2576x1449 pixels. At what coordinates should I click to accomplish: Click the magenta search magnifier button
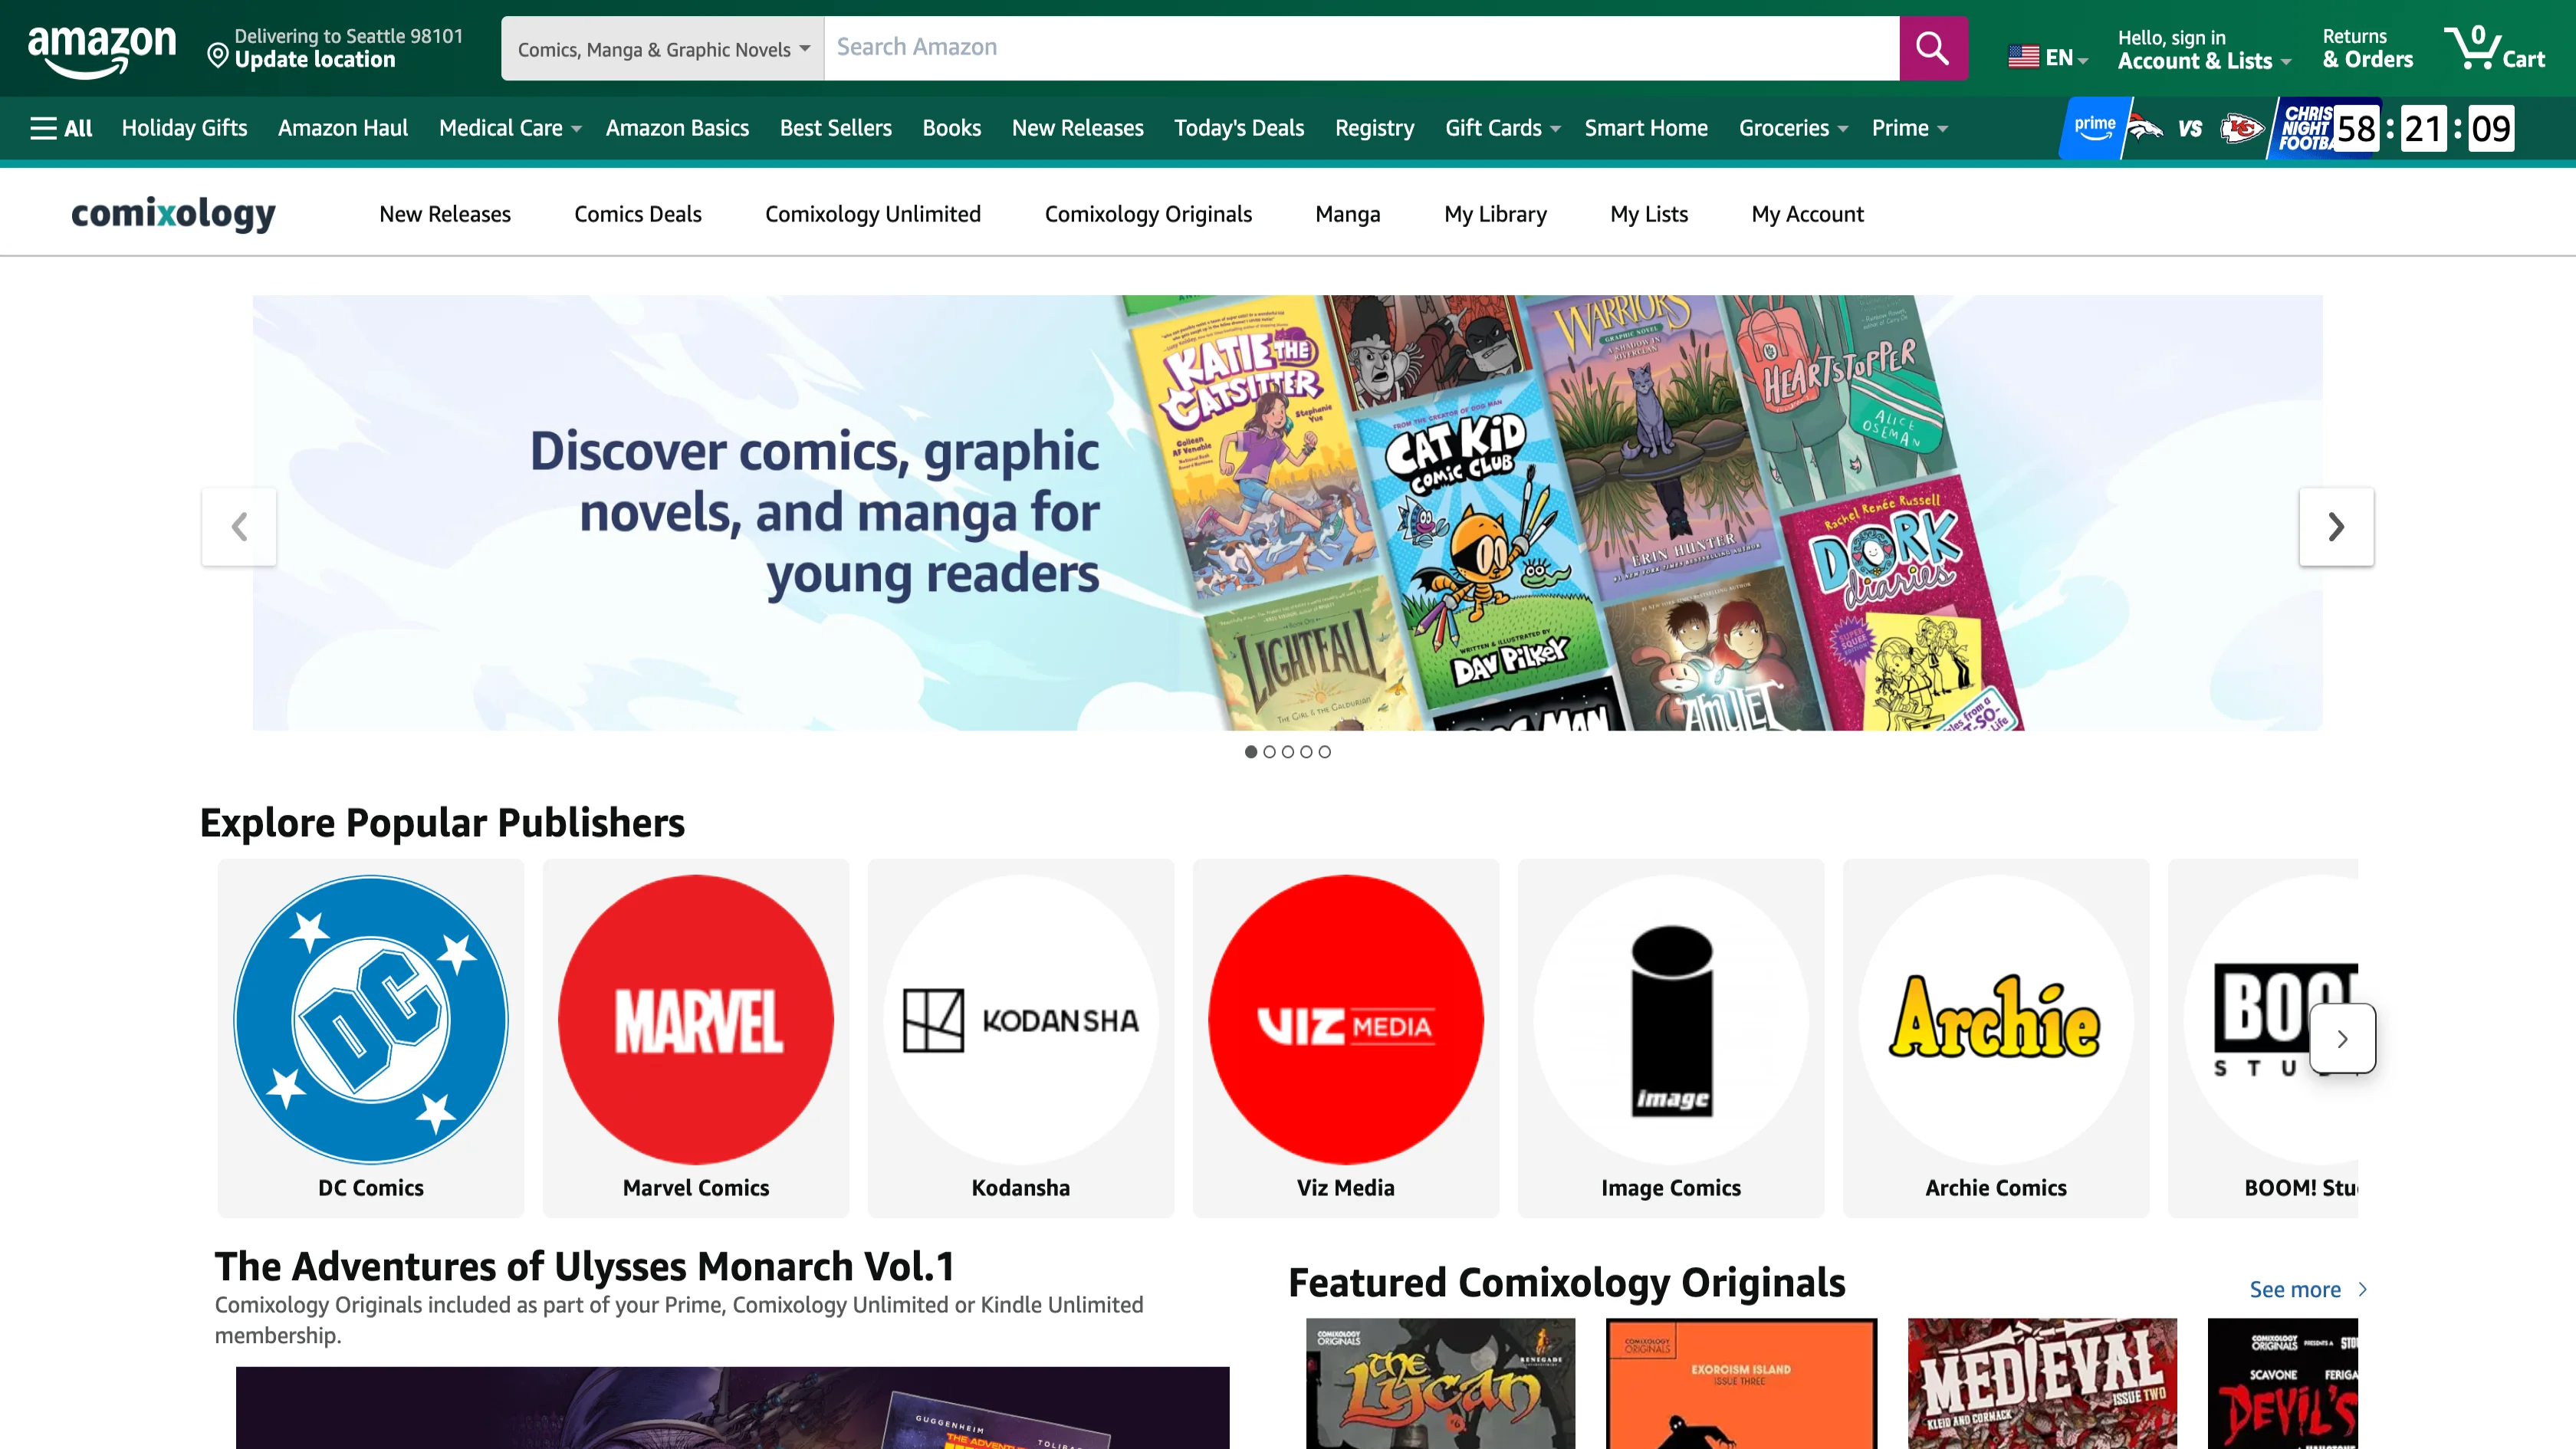[1933, 48]
